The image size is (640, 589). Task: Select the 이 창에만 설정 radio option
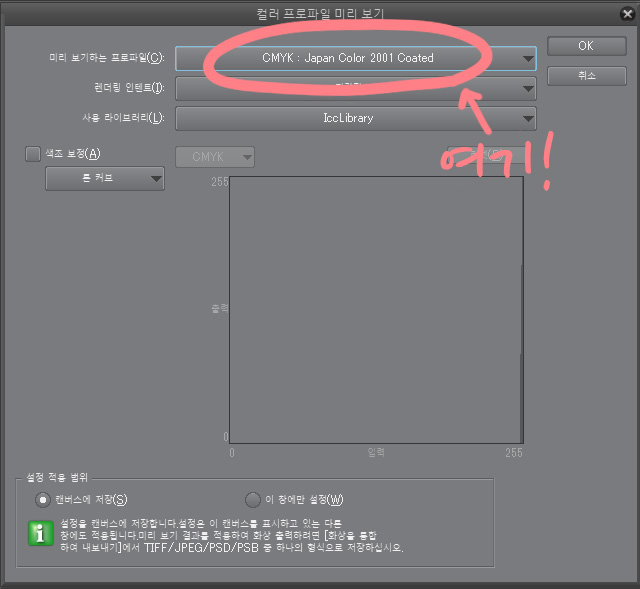[x=253, y=500]
